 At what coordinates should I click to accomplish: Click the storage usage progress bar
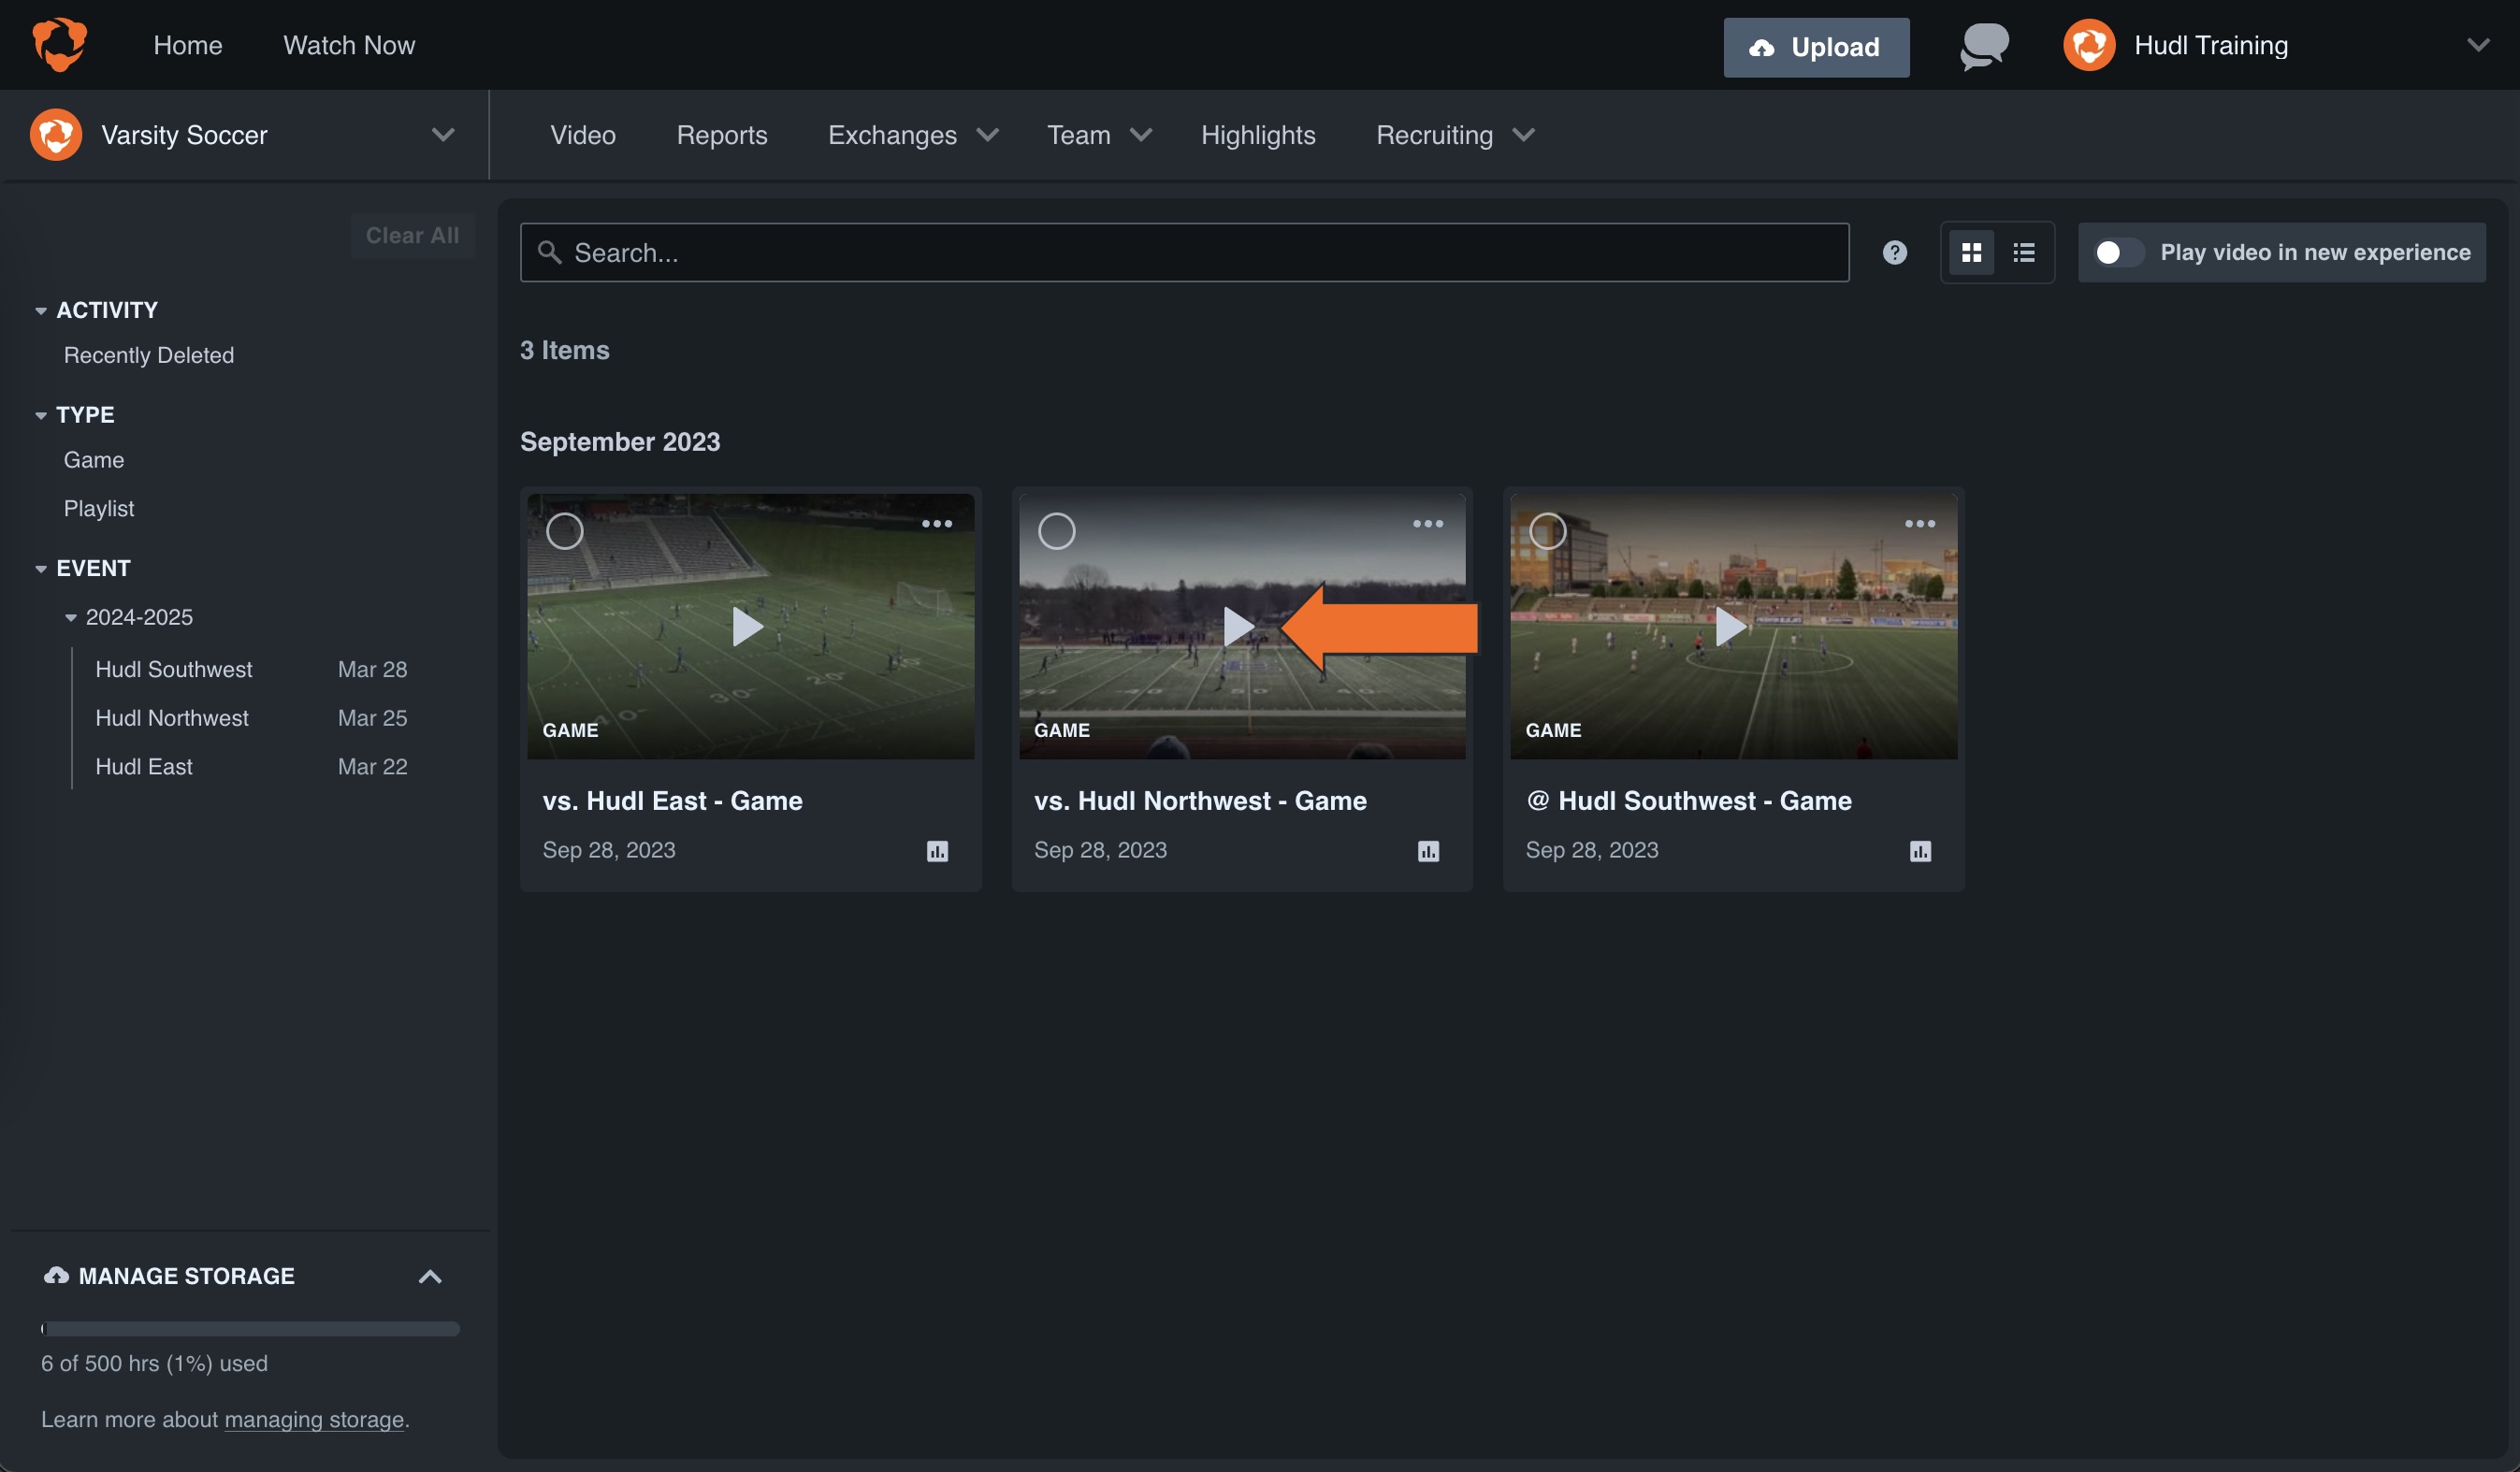click(250, 1329)
